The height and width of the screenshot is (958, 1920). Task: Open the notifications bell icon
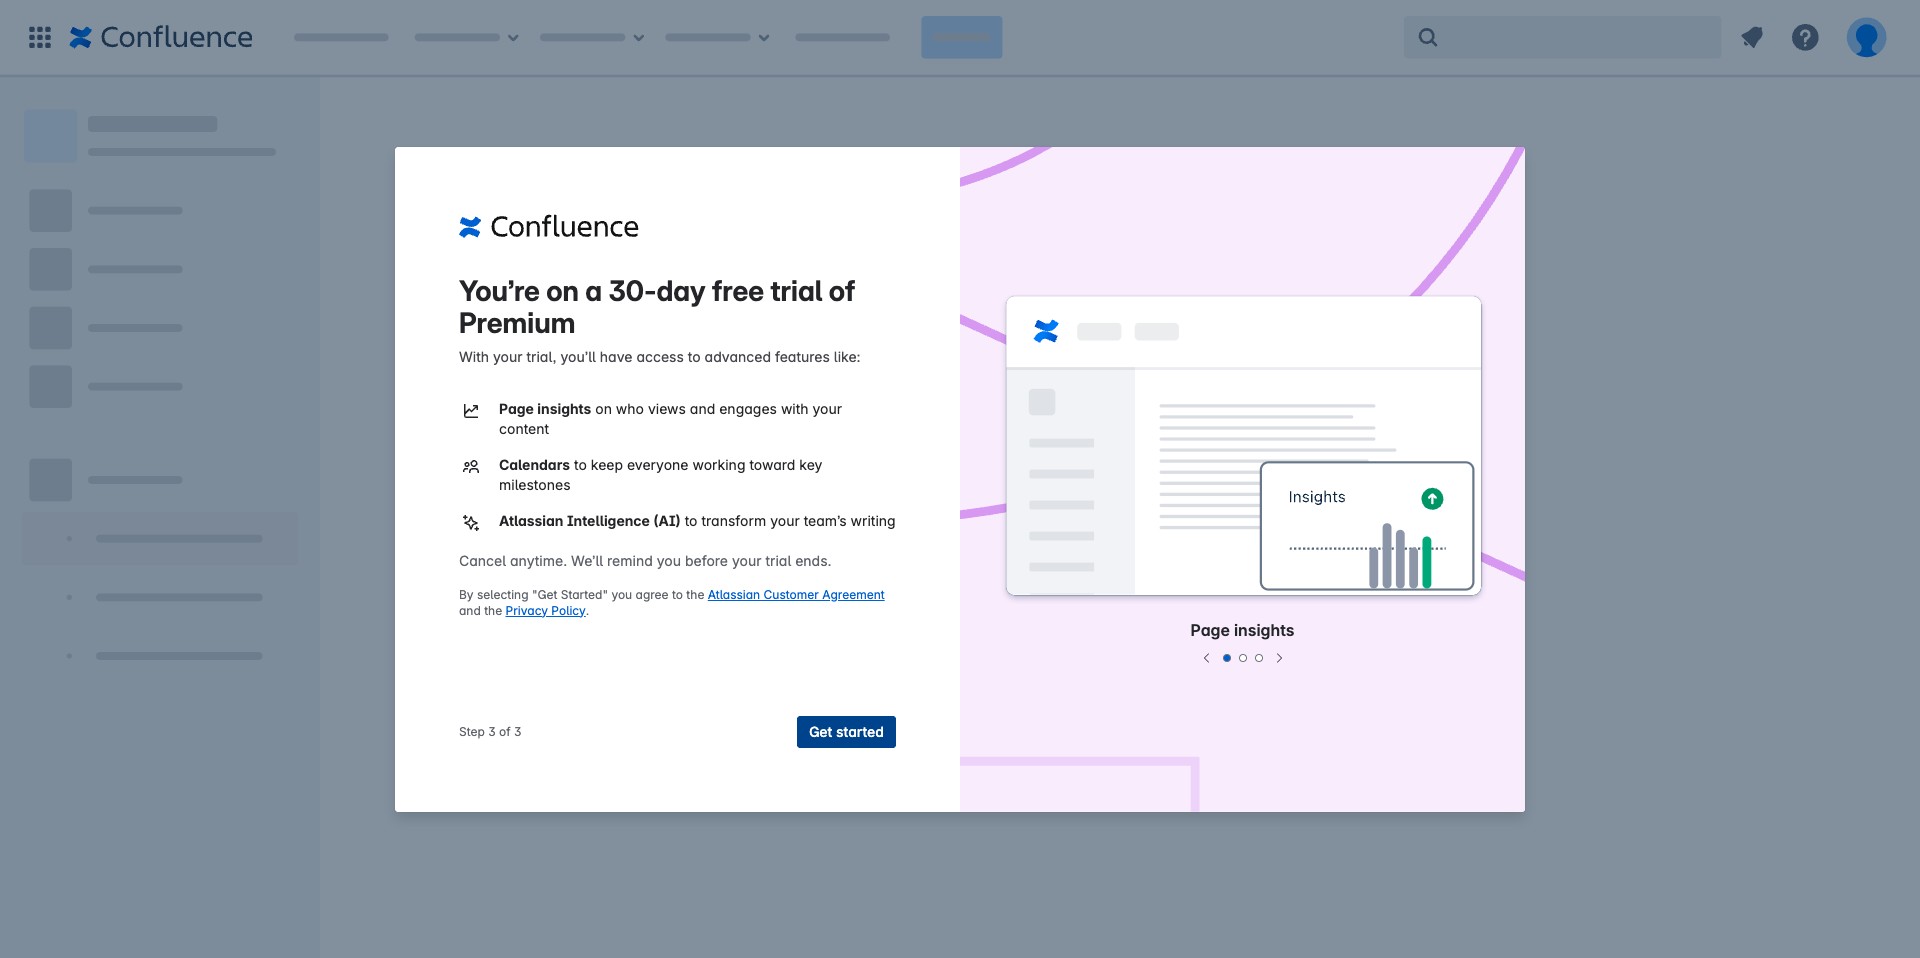(1752, 38)
